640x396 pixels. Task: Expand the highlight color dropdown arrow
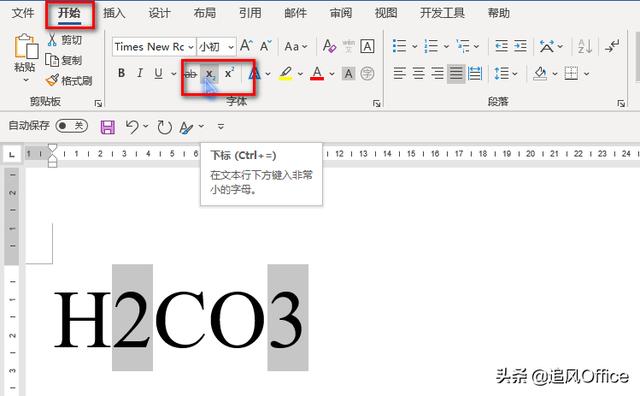pyautogui.click(x=300, y=74)
